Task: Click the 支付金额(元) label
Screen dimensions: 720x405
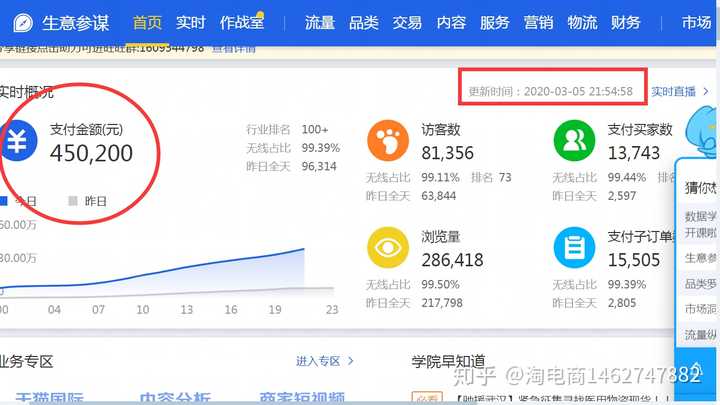Action: coord(86,129)
